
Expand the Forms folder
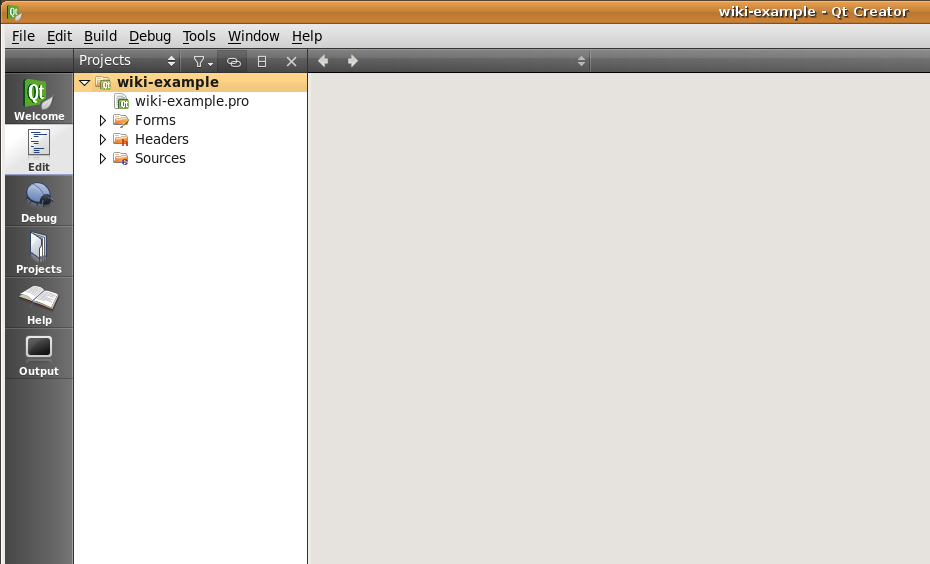(x=102, y=121)
